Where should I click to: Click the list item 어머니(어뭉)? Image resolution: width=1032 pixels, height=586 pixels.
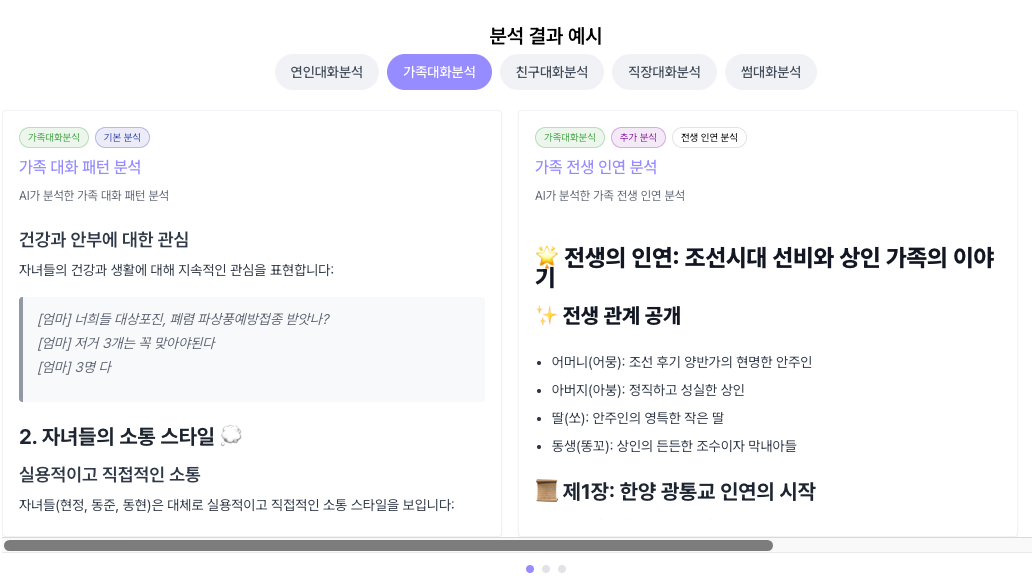point(682,362)
